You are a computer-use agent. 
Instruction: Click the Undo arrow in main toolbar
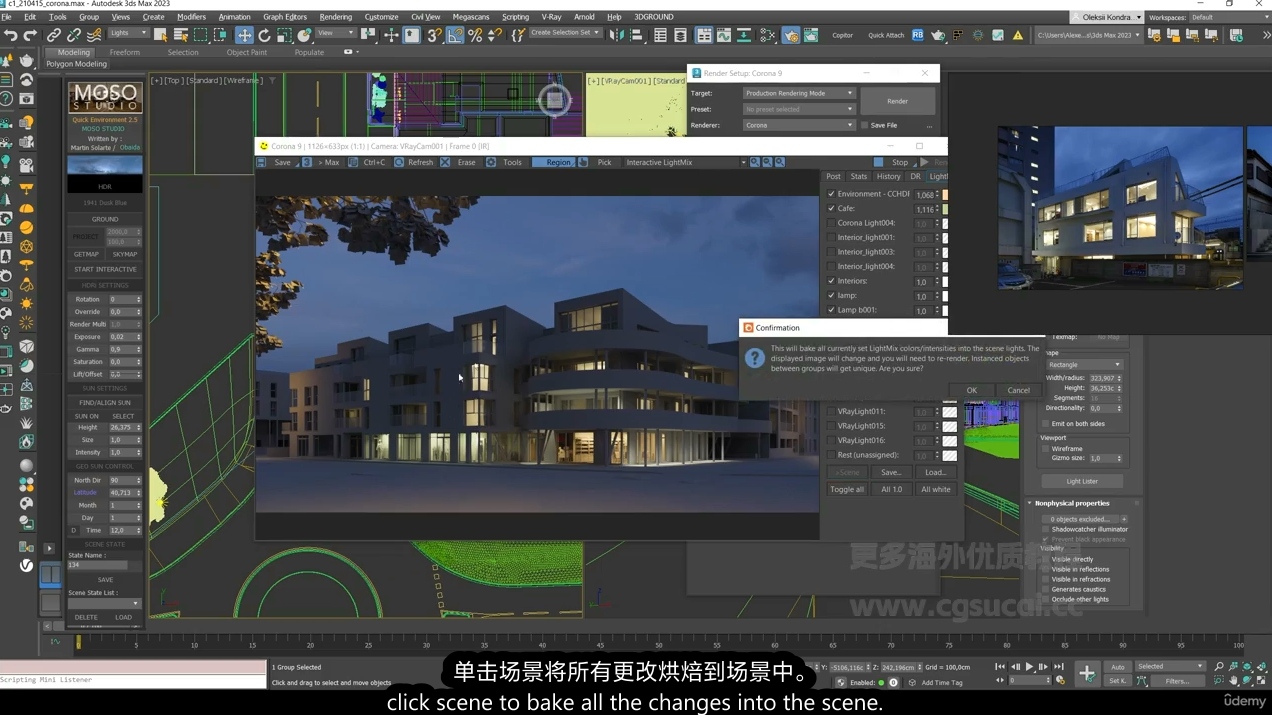pyautogui.click(x=11, y=35)
